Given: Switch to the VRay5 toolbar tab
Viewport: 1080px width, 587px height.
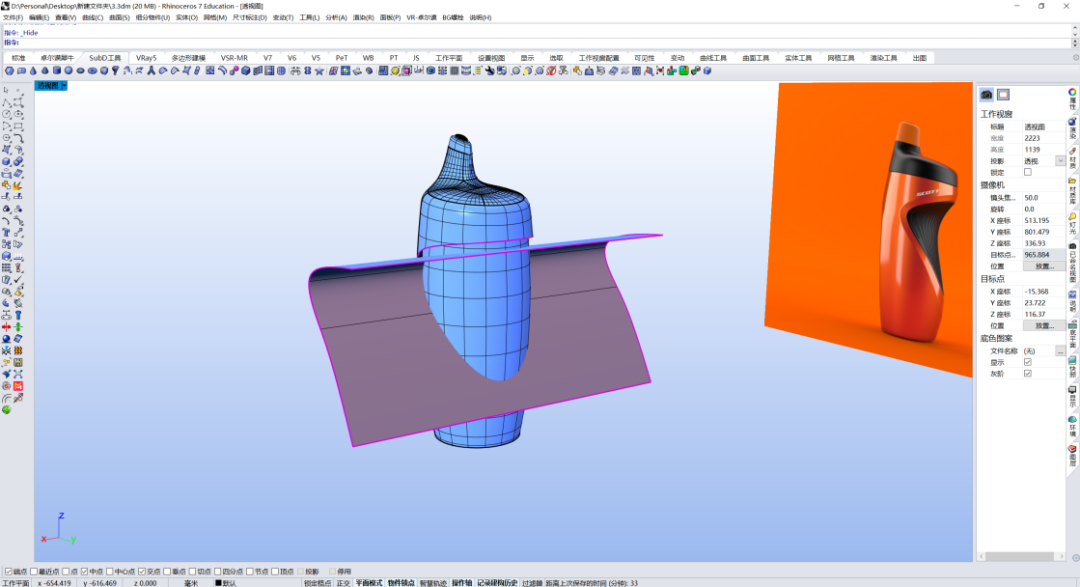Looking at the screenshot, I should click(146, 58).
